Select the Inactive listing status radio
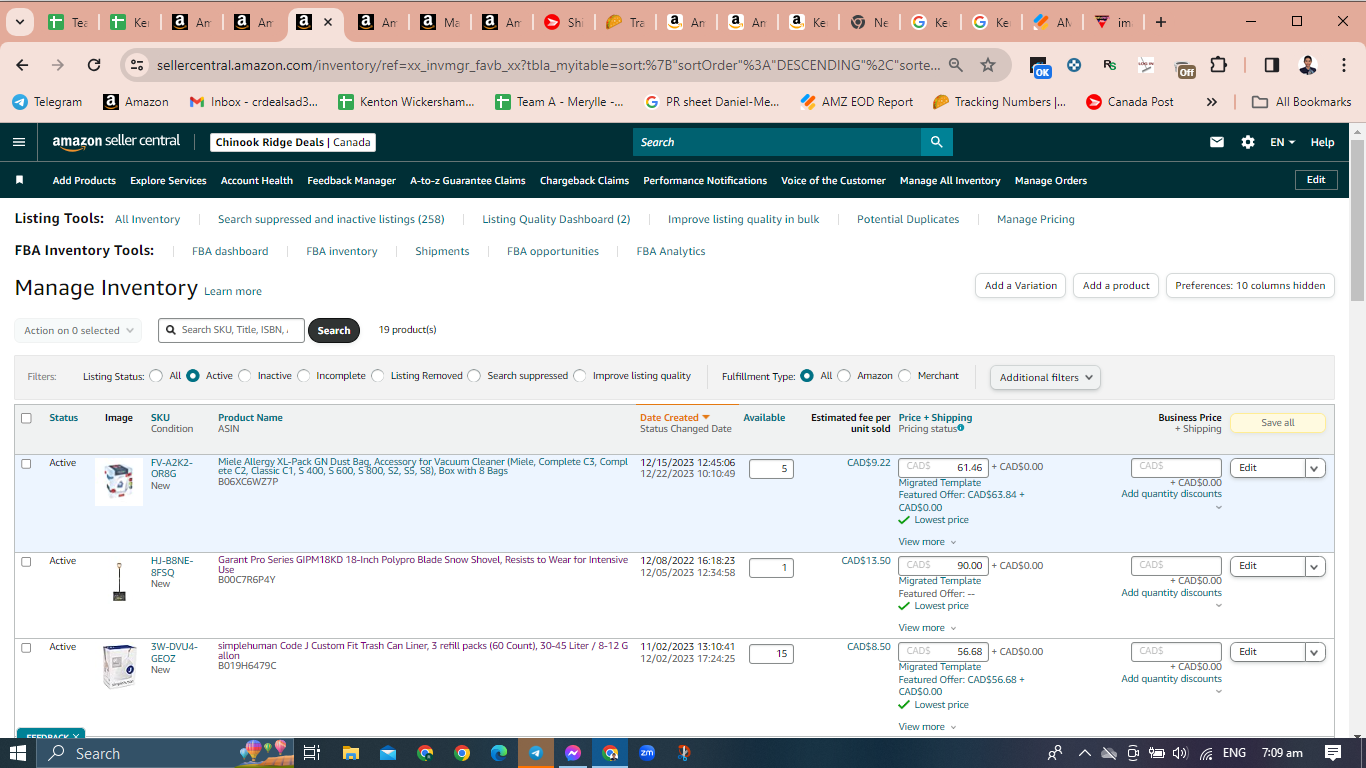 (x=245, y=376)
